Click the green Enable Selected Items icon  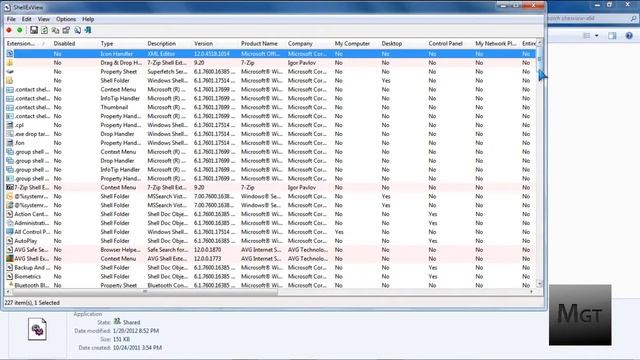(x=20, y=30)
